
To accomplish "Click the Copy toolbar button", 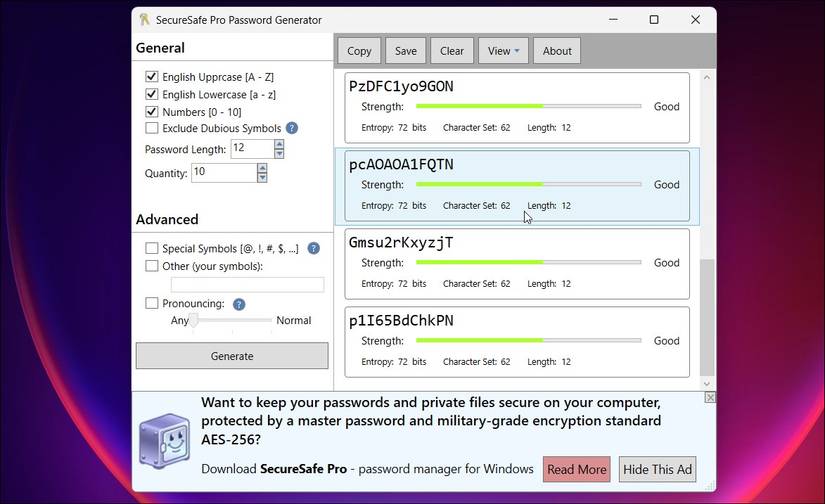I will coord(359,51).
